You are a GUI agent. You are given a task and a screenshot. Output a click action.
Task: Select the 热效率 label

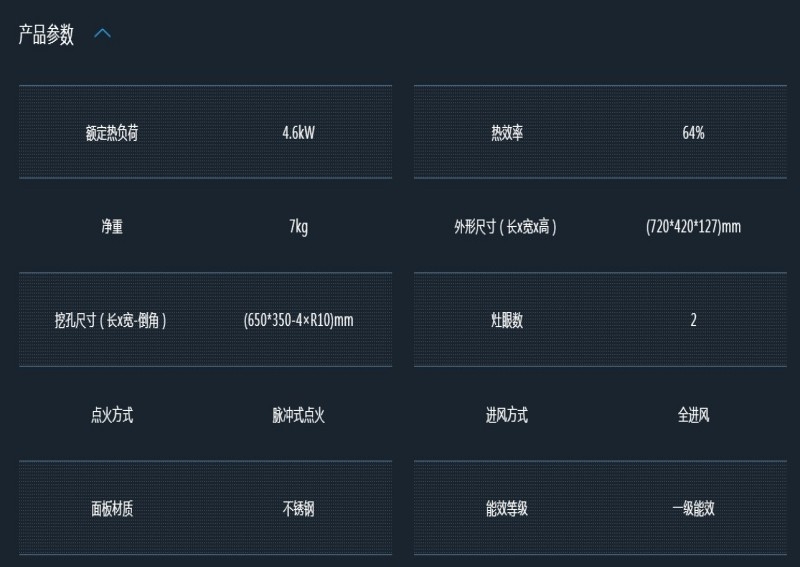(507, 133)
